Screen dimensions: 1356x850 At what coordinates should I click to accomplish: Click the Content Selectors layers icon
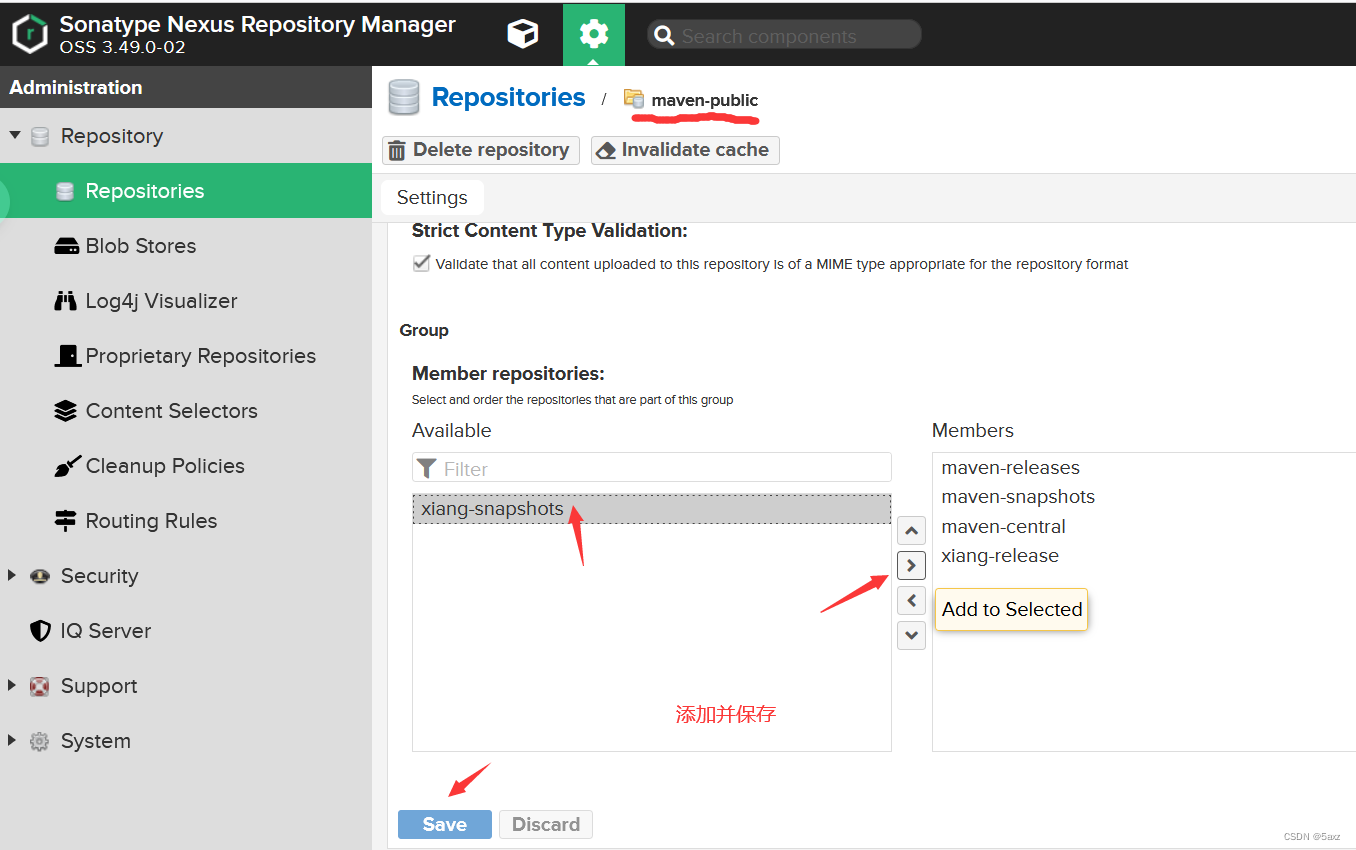click(66, 411)
